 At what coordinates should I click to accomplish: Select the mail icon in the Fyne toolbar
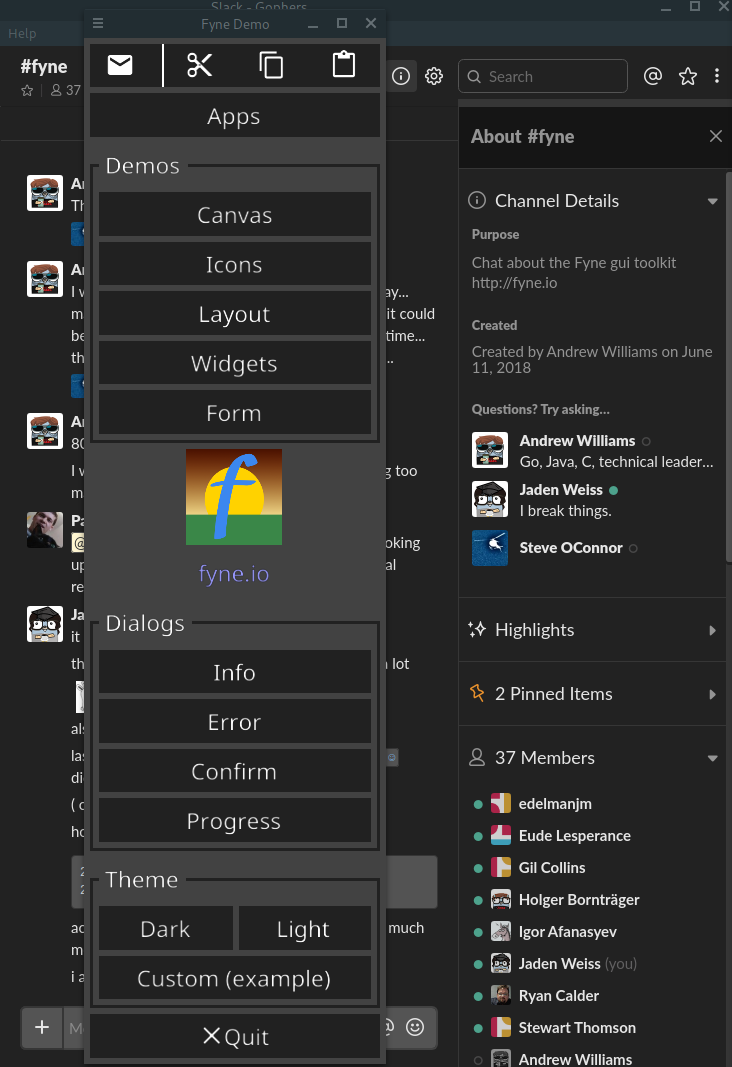pyautogui.click(x=120, y=64)
